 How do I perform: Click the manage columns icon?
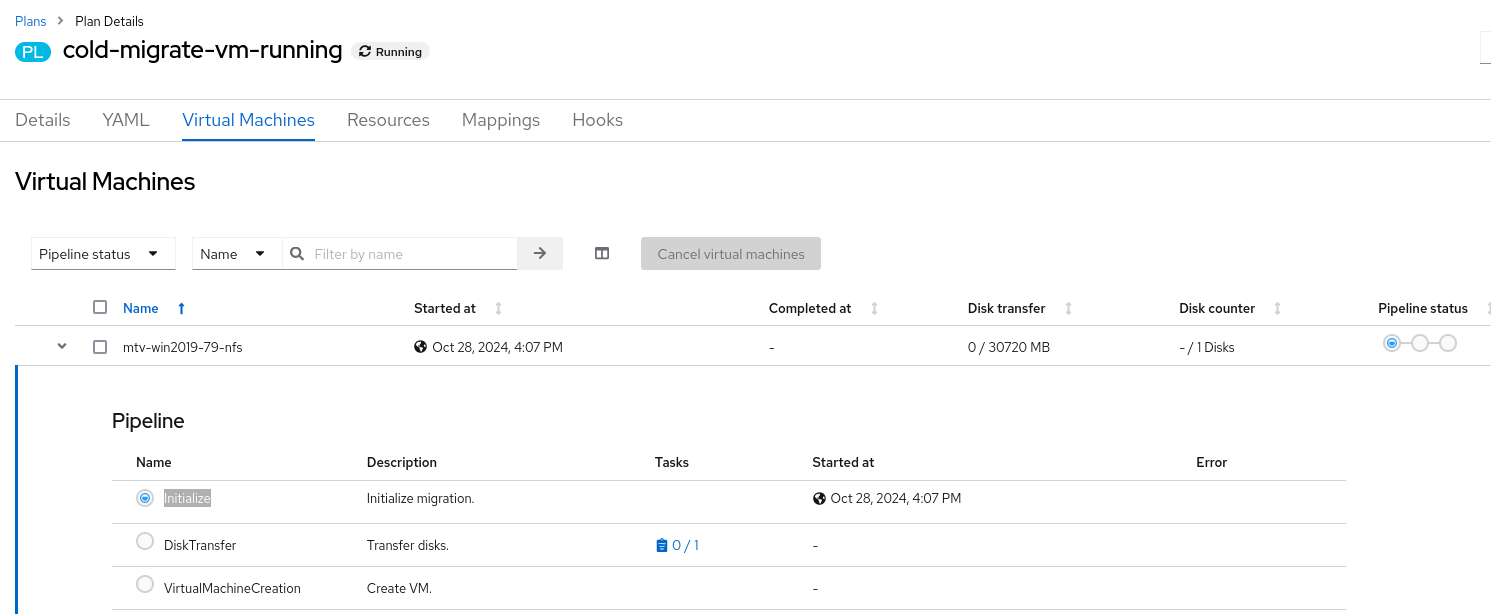[x=602, y=254]
